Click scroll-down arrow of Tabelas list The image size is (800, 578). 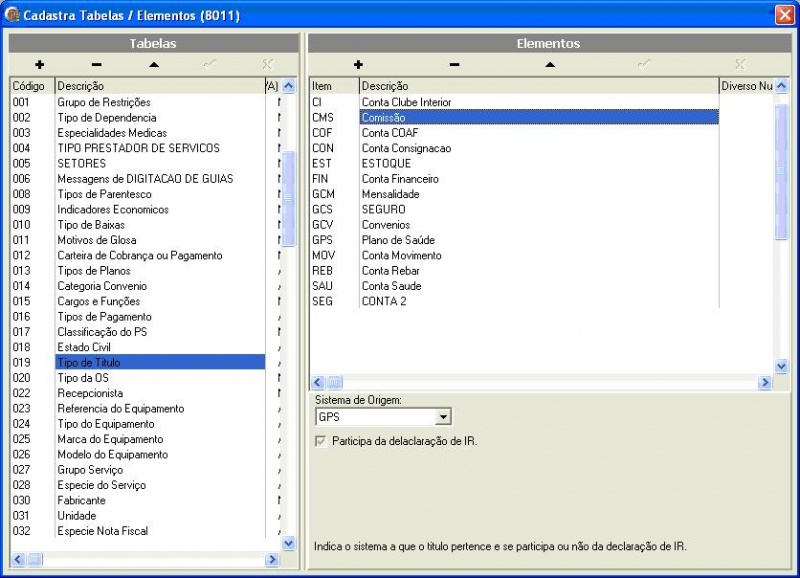coord(288,543)
